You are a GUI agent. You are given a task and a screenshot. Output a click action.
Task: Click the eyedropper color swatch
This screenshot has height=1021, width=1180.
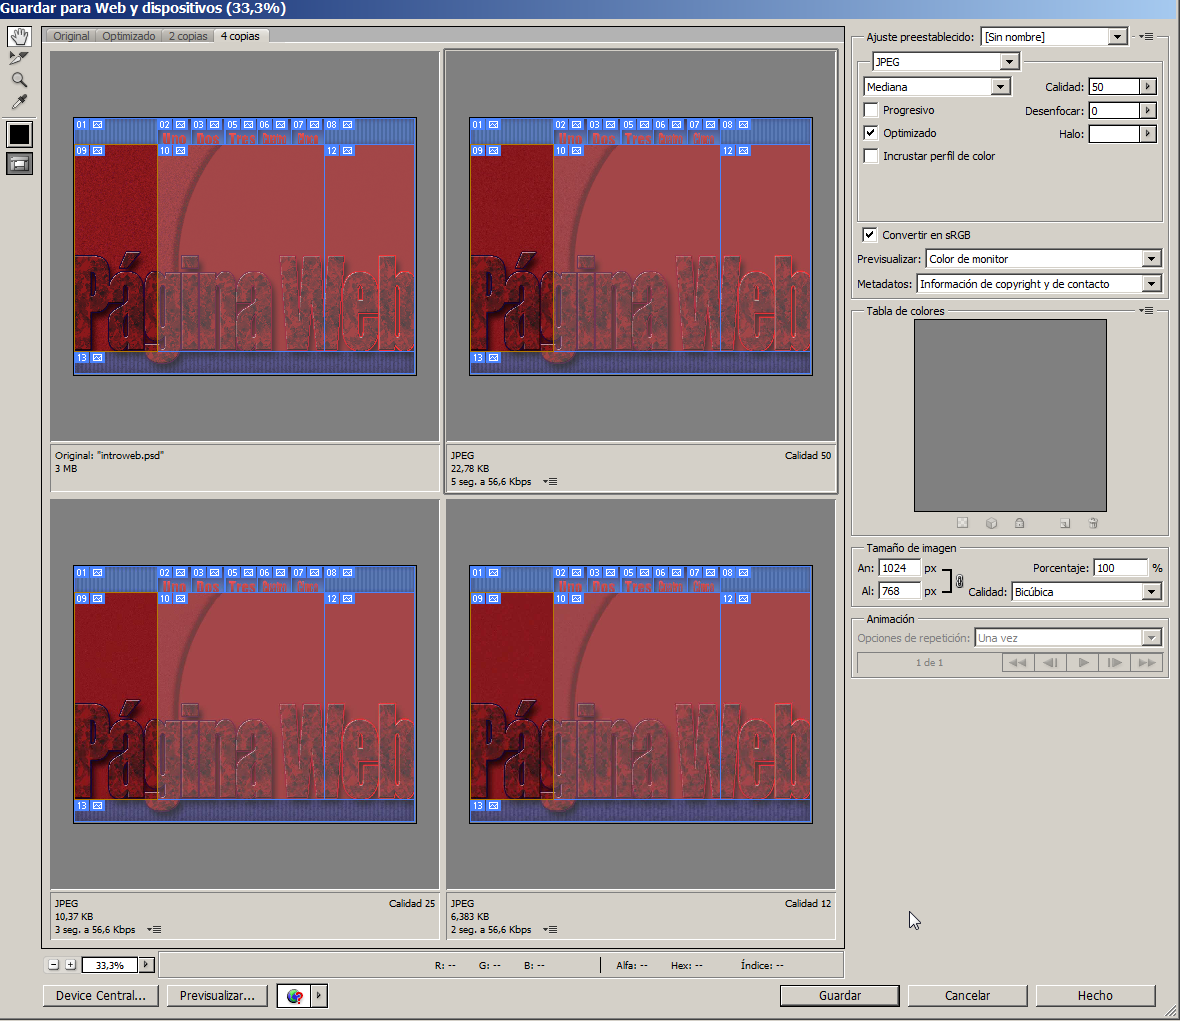tap(19, 134)
